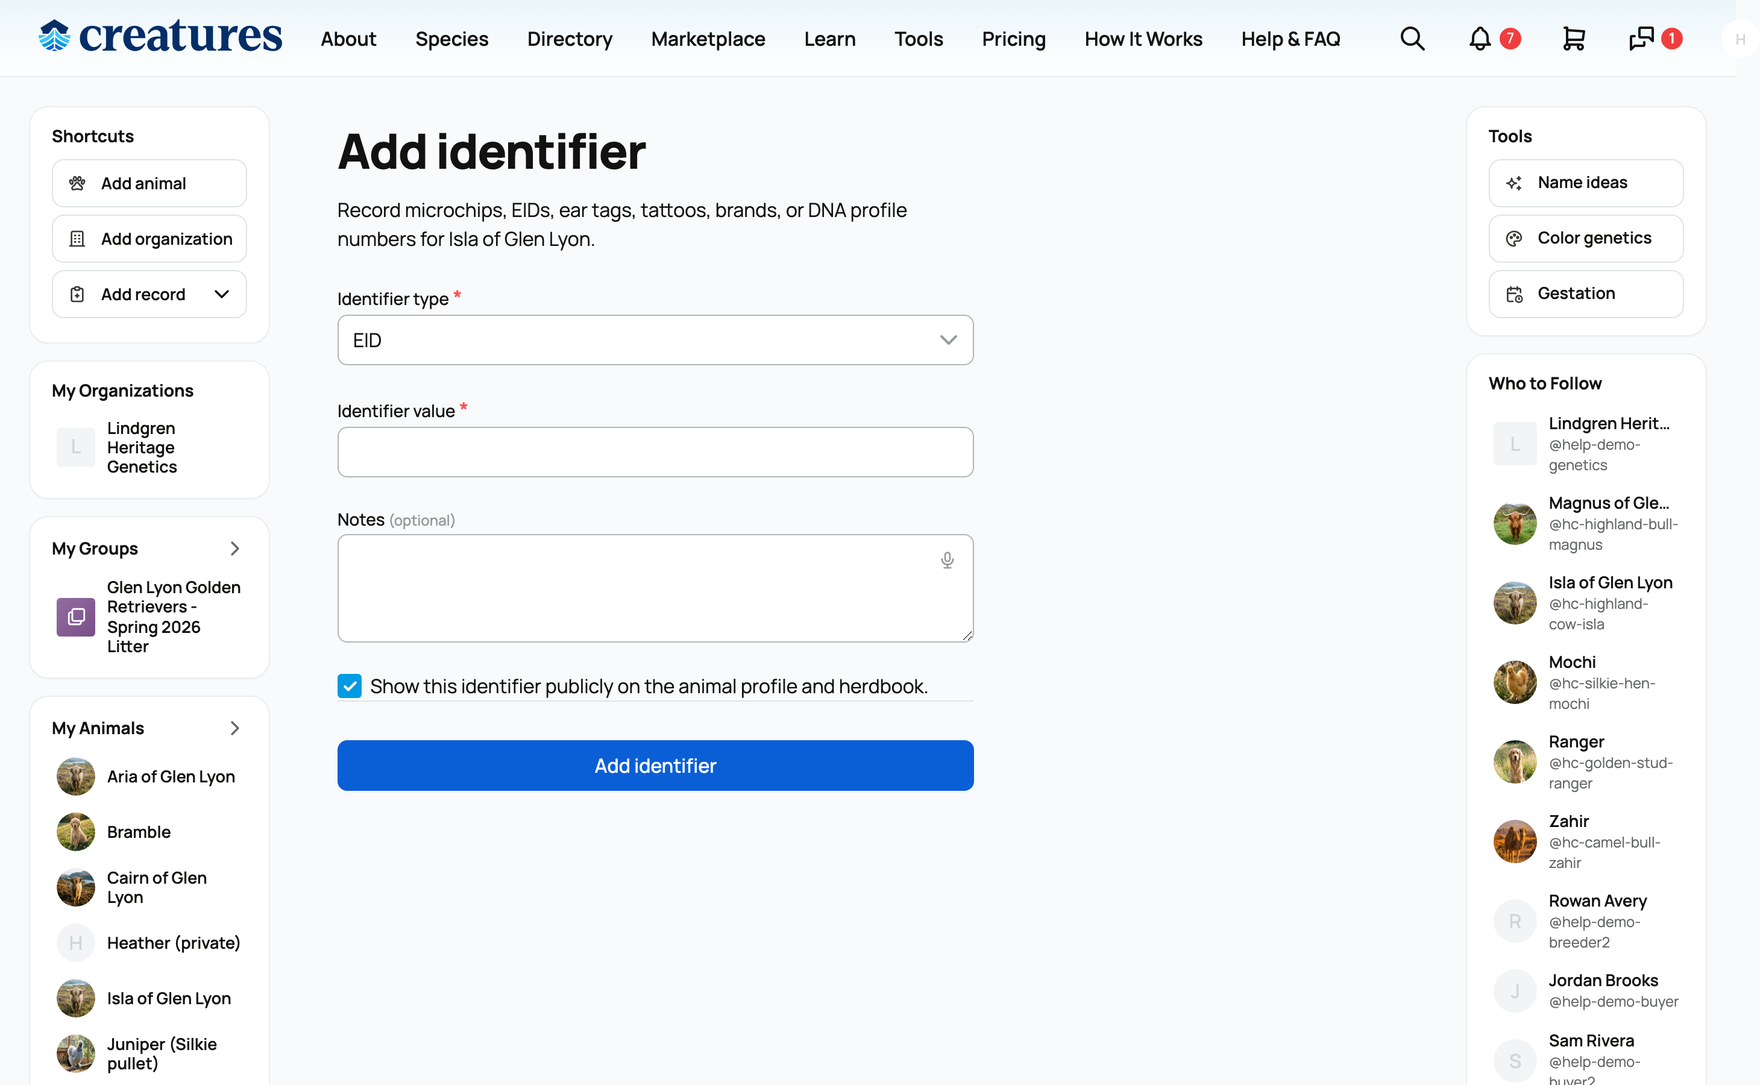Click Jordan Brooks' avatar placeholder
The width and height of the screenshot is (1760, 1085).
[1515, 991]
